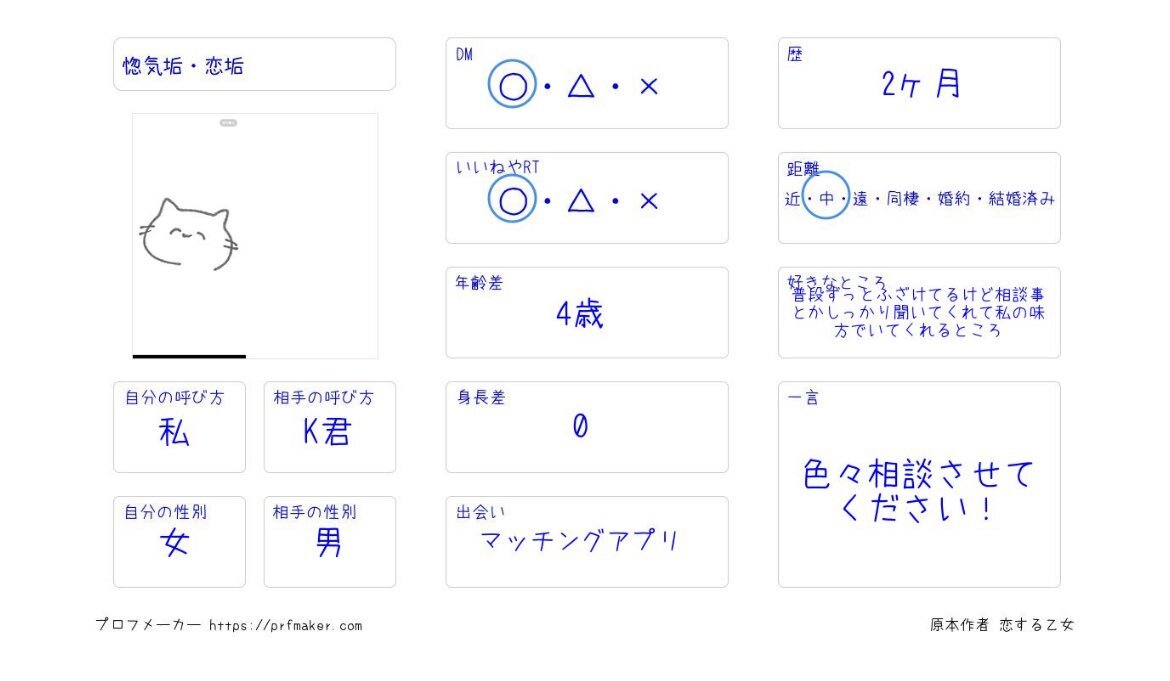The image size is (1170, 681).
Task: Choose 同棲 in the 距離 options
Action: coord(903,198)
